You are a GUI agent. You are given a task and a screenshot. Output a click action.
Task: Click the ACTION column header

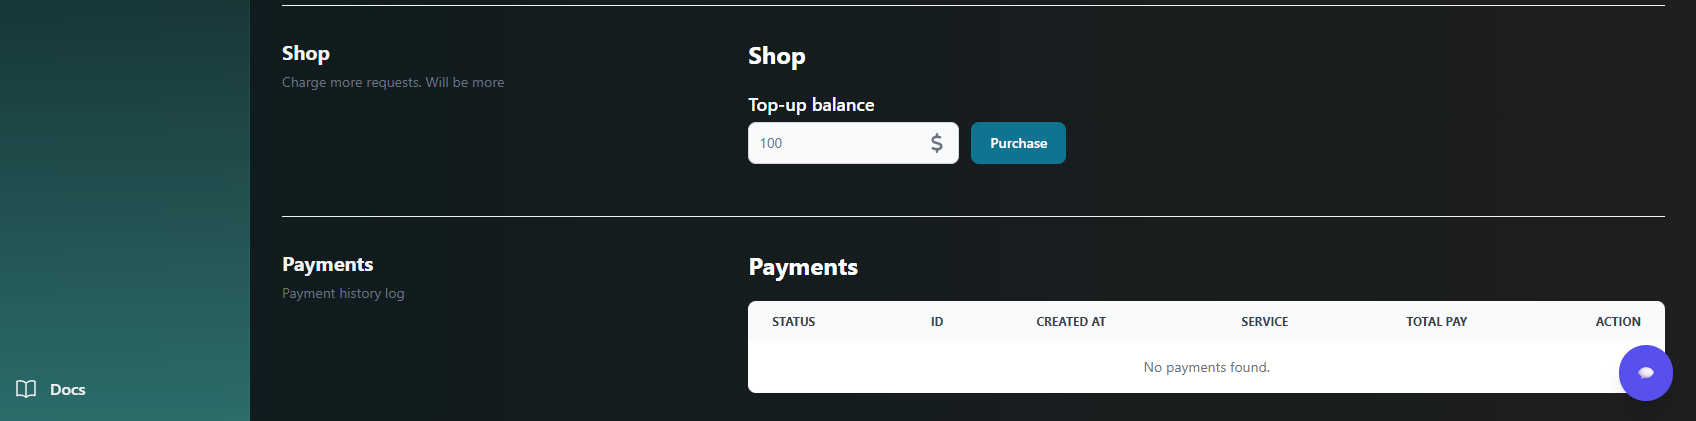pyautogui.click(x=1617, y=322)
